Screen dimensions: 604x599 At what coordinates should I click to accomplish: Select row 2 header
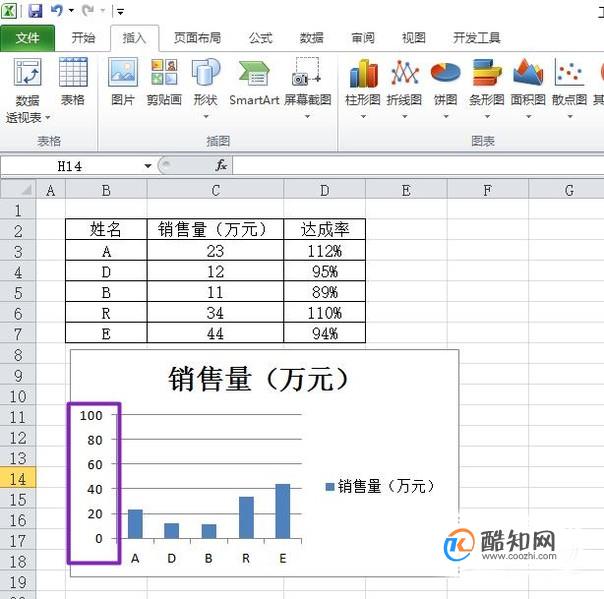pos(18,231)
